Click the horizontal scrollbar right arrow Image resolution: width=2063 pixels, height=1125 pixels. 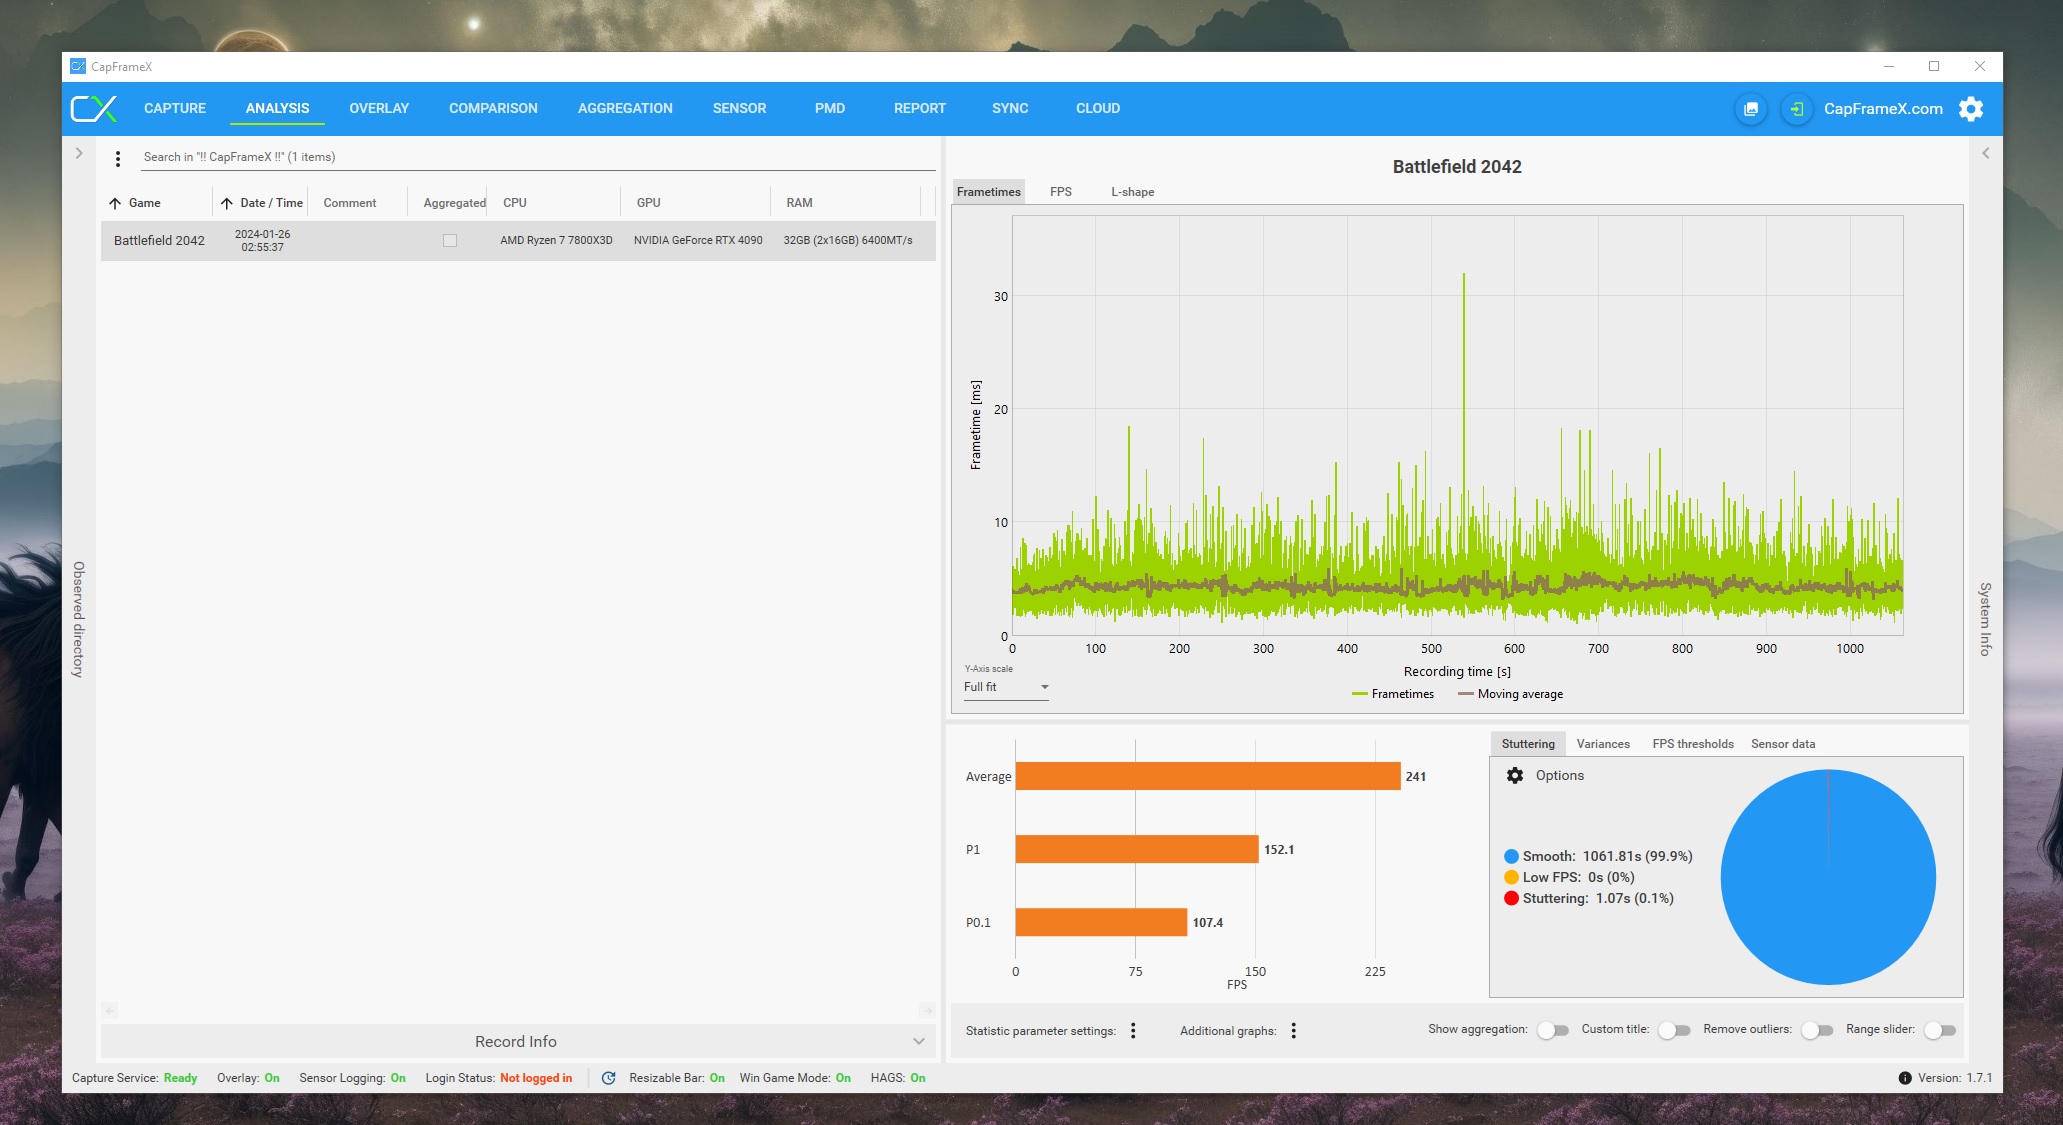927,1011
